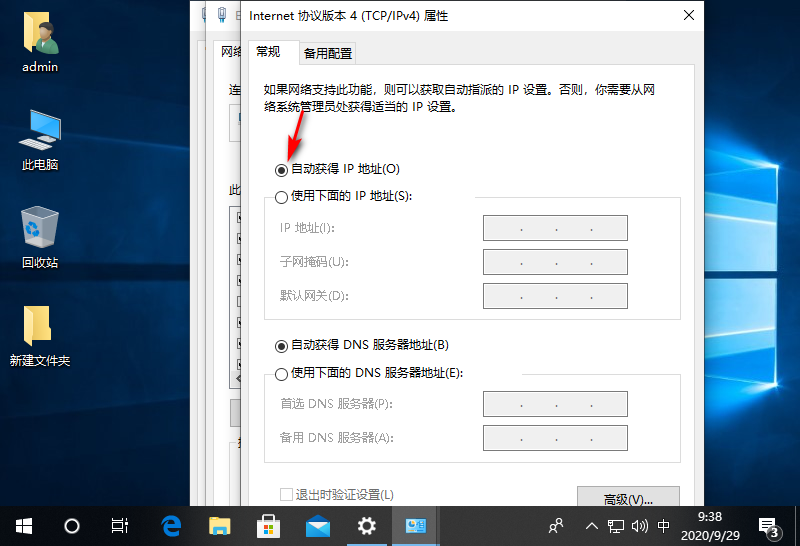The height and width of the screenshot is (546, 800).
Task: Open Microsoft Store taskbar icon
Action: click(x=269, y=525)
